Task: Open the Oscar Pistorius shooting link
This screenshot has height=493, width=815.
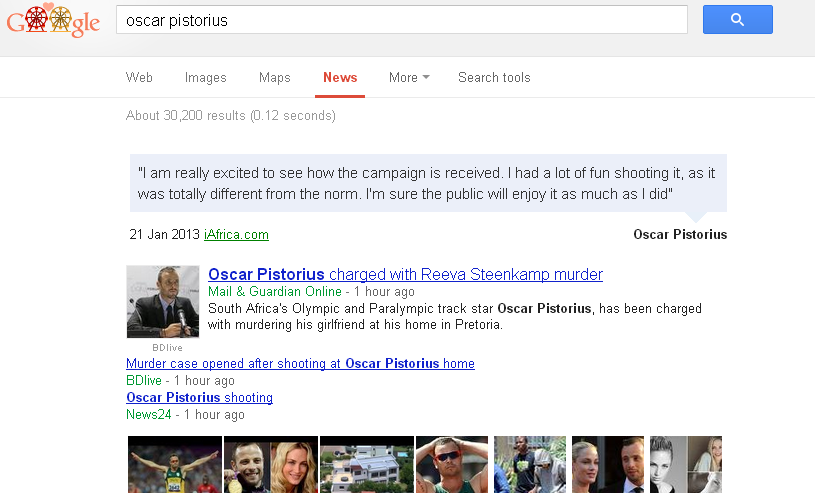Action: (199, 398)
